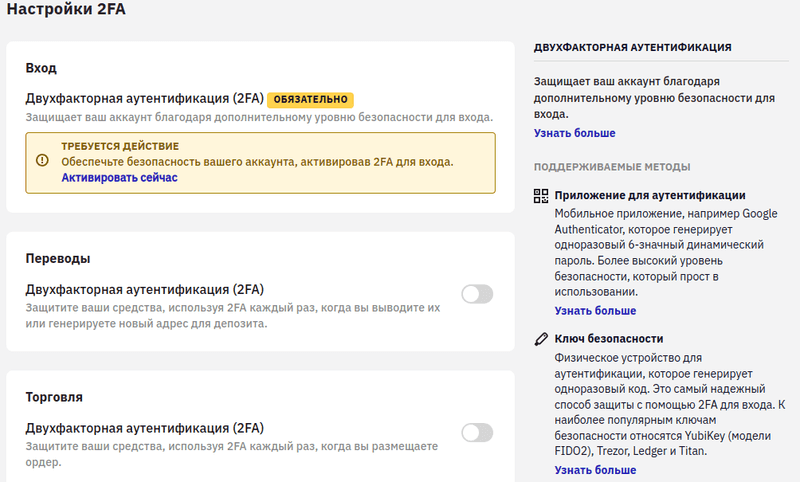Click the security key pen icon
The image size is (800, 482).
coord(541,339)
